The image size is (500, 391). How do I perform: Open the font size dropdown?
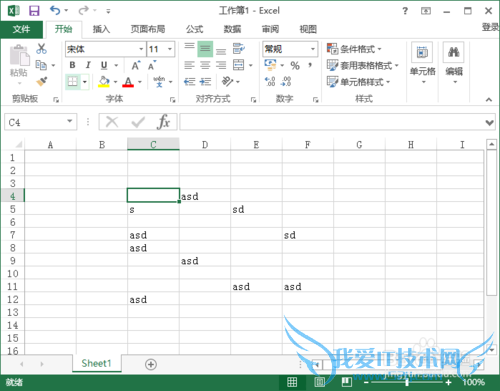tap(170, 49)
